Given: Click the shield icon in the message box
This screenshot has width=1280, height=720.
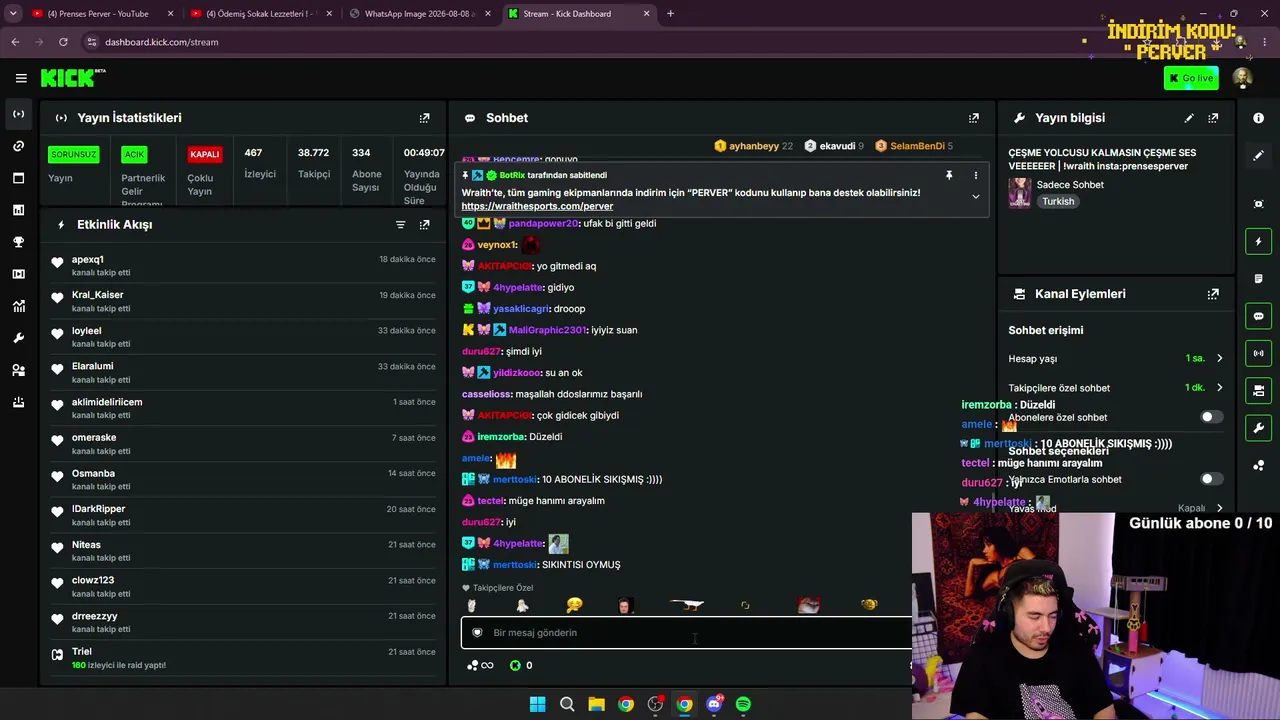Looking at the screenshot, I should [x=477, y=632].
